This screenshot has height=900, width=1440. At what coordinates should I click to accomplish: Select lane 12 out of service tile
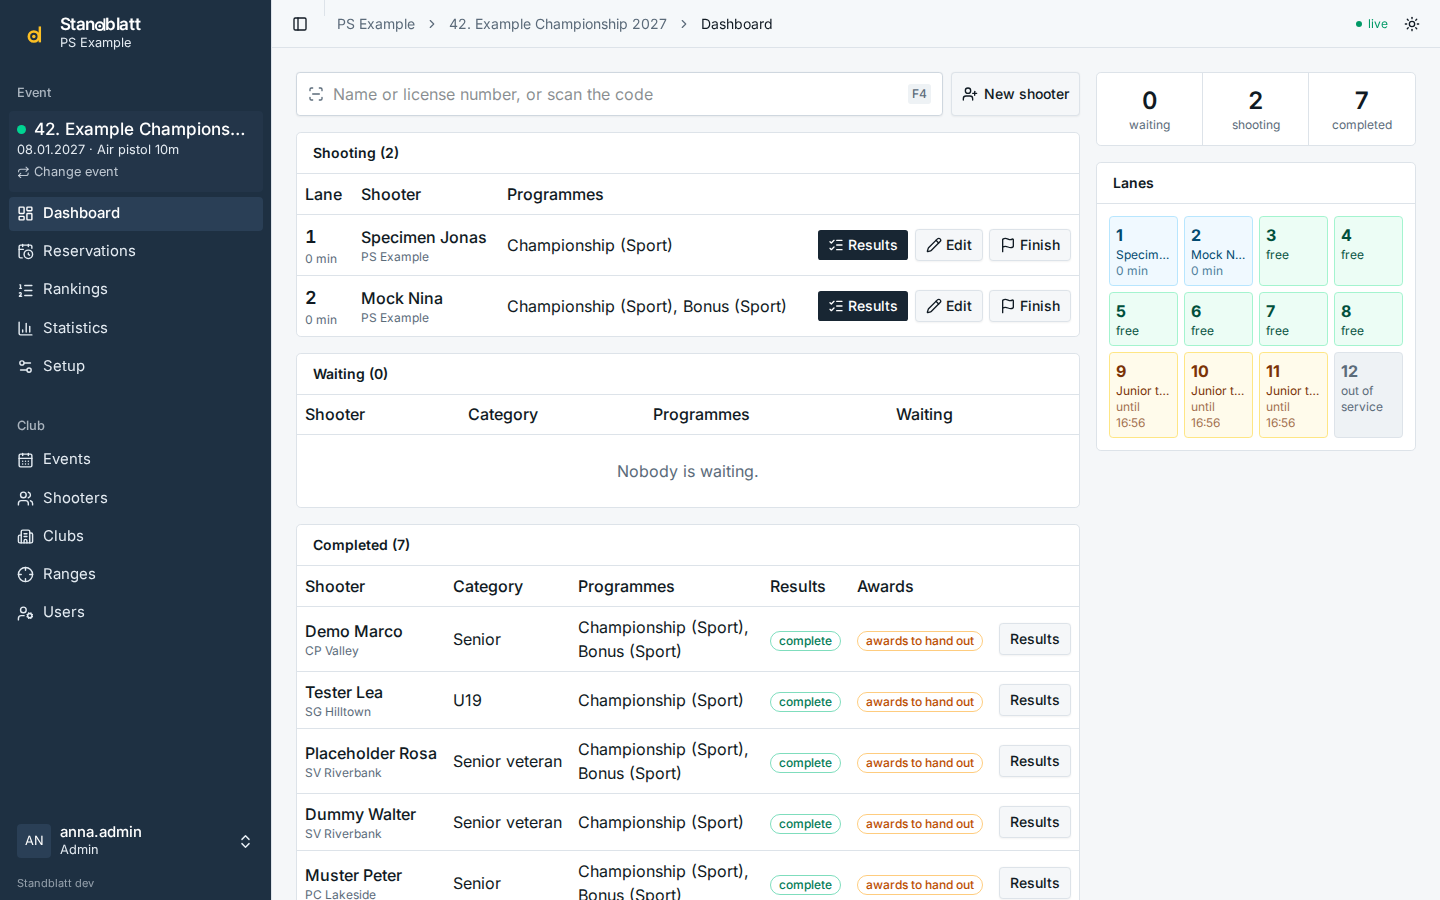[x=1368, y=395]
